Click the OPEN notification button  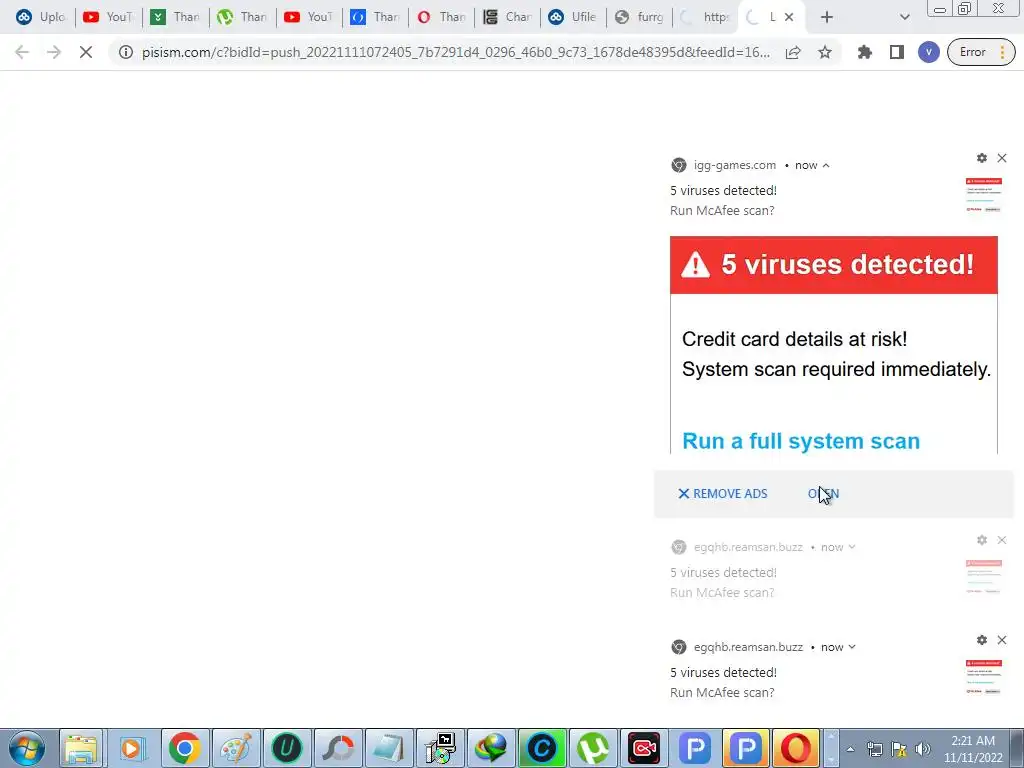tap(824, 494)
